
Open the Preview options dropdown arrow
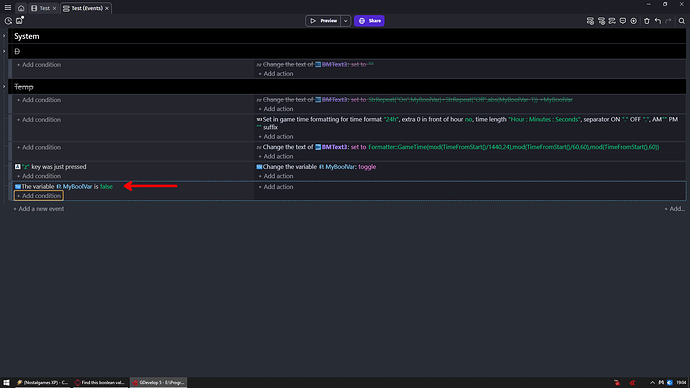click(x=346, y=21)
